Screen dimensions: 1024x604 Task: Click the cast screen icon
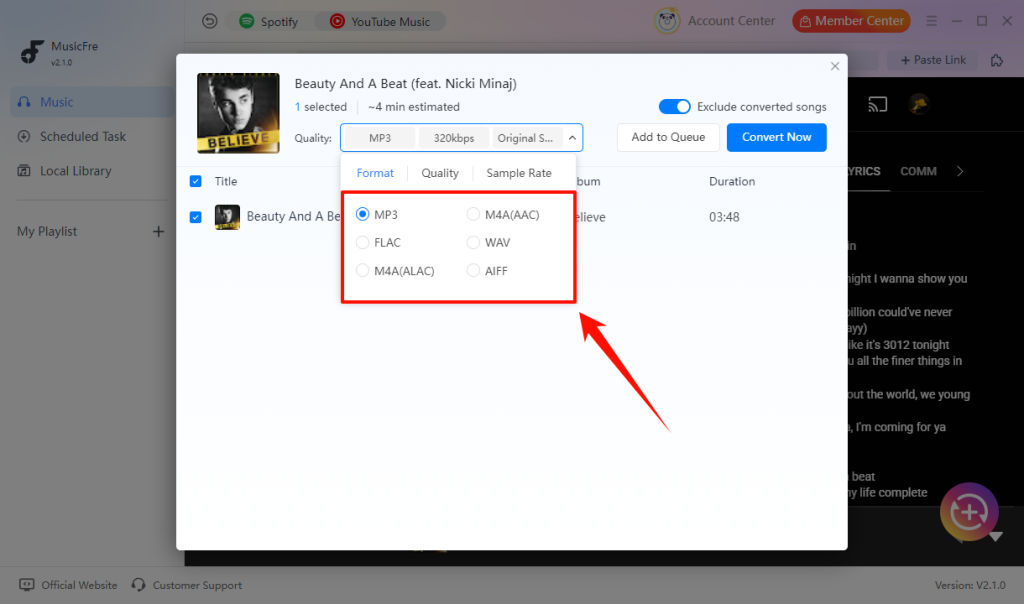coord(877,104)
